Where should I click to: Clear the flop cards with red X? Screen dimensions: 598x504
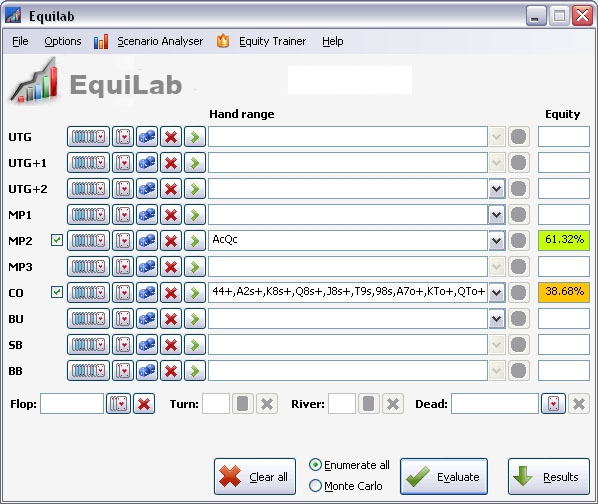point(144,404)
